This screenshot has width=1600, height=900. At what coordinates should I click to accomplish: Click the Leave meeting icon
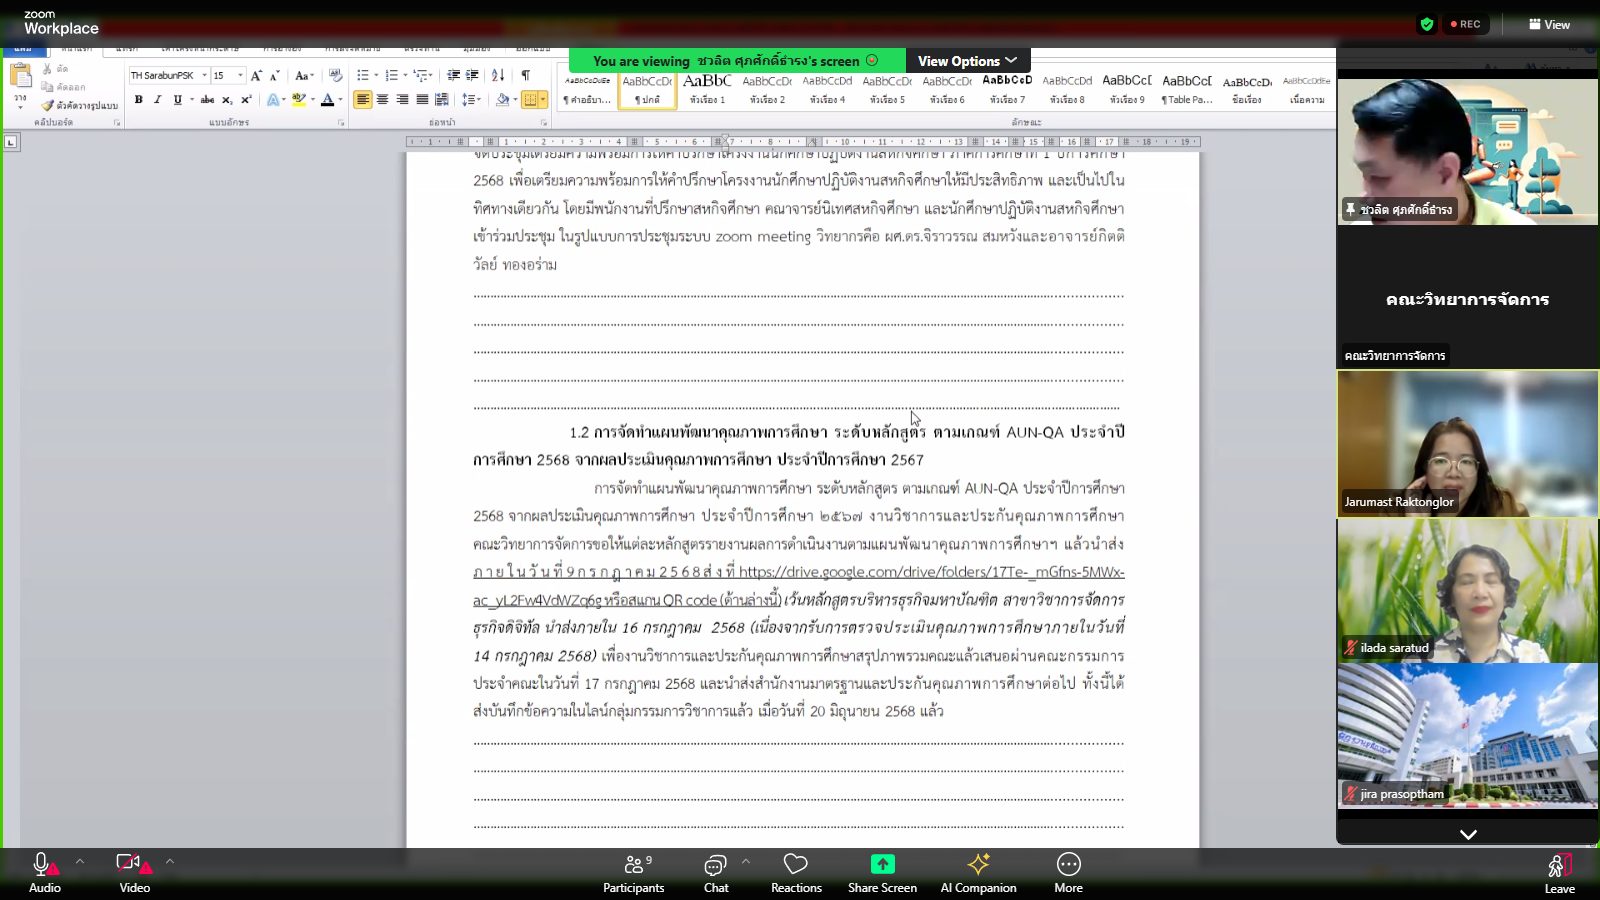pos(1559,865)
